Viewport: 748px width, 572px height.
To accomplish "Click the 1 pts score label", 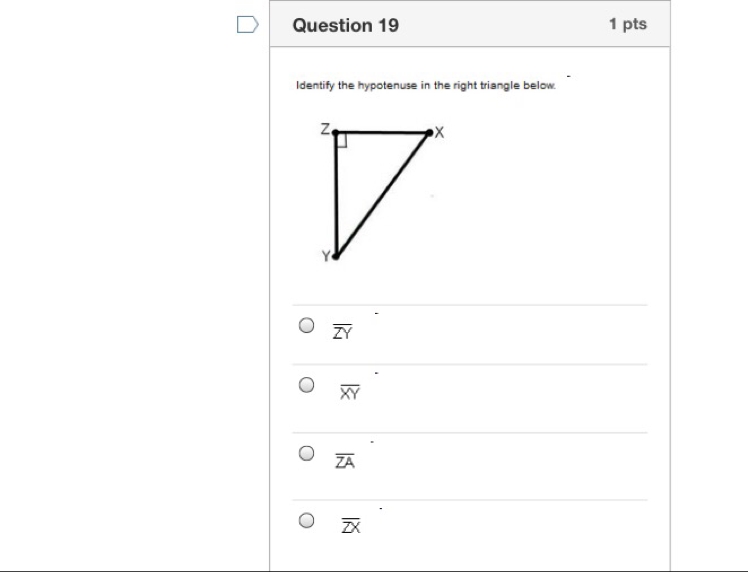I will coord(628,24).
